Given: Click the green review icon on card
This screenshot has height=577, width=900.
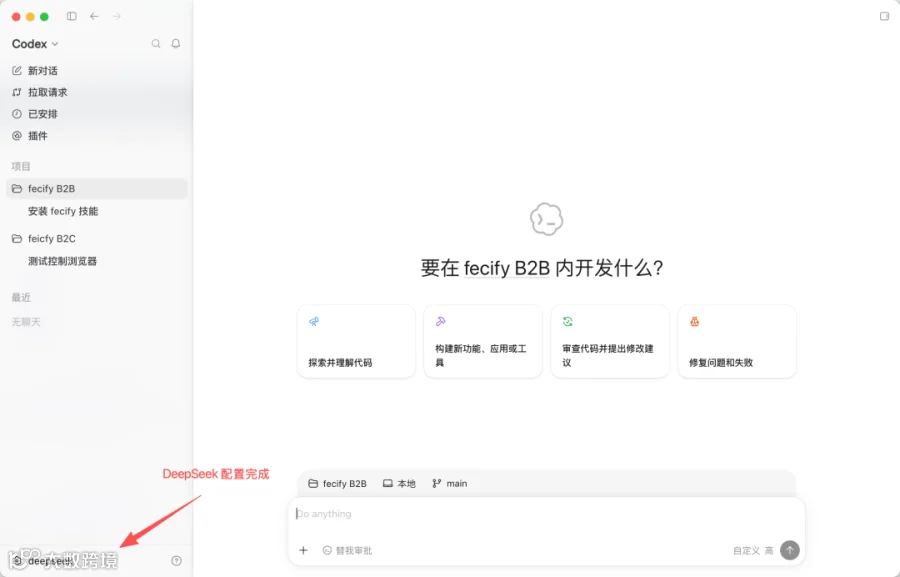Looking at the screenshot, I should click(568, 322).
